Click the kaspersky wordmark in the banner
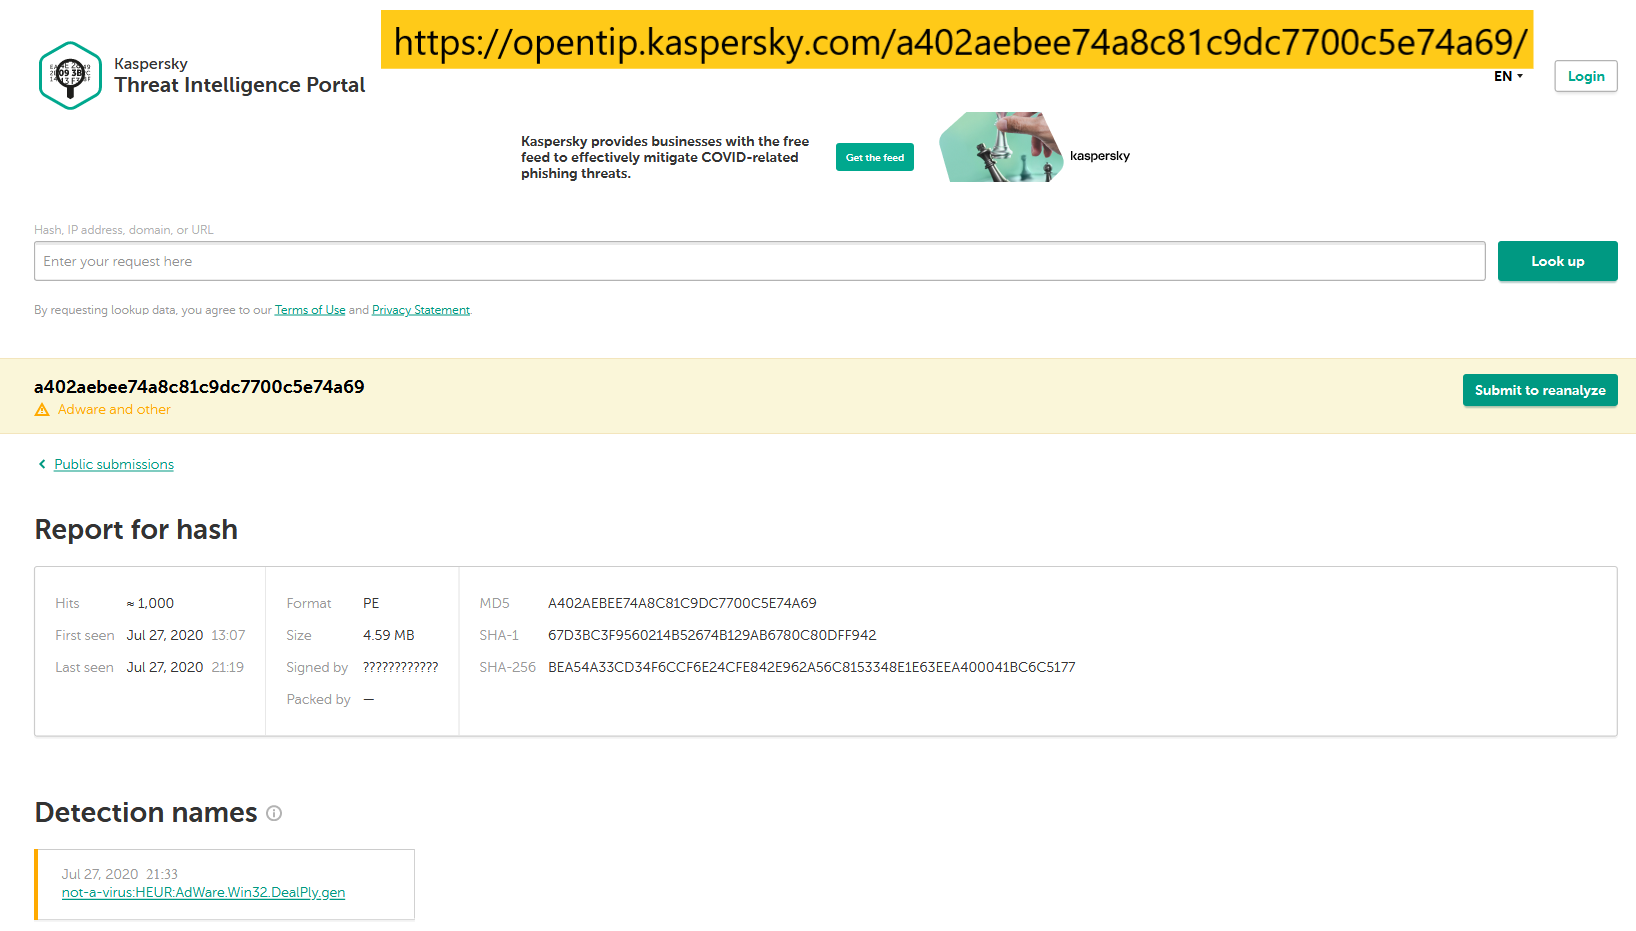 1100,156
